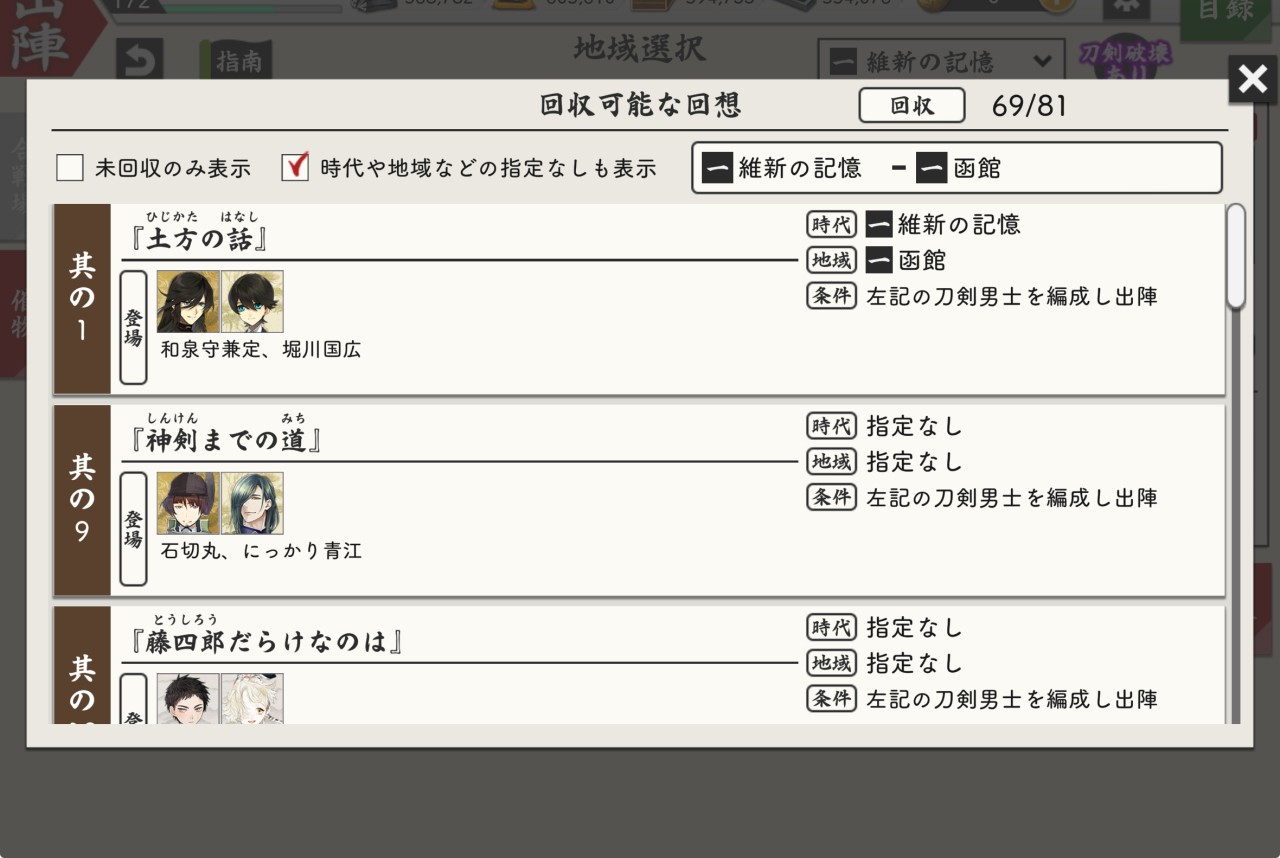Open the 『藤四郎だらけなのは』 recollection entry

[x=639, y=665]
